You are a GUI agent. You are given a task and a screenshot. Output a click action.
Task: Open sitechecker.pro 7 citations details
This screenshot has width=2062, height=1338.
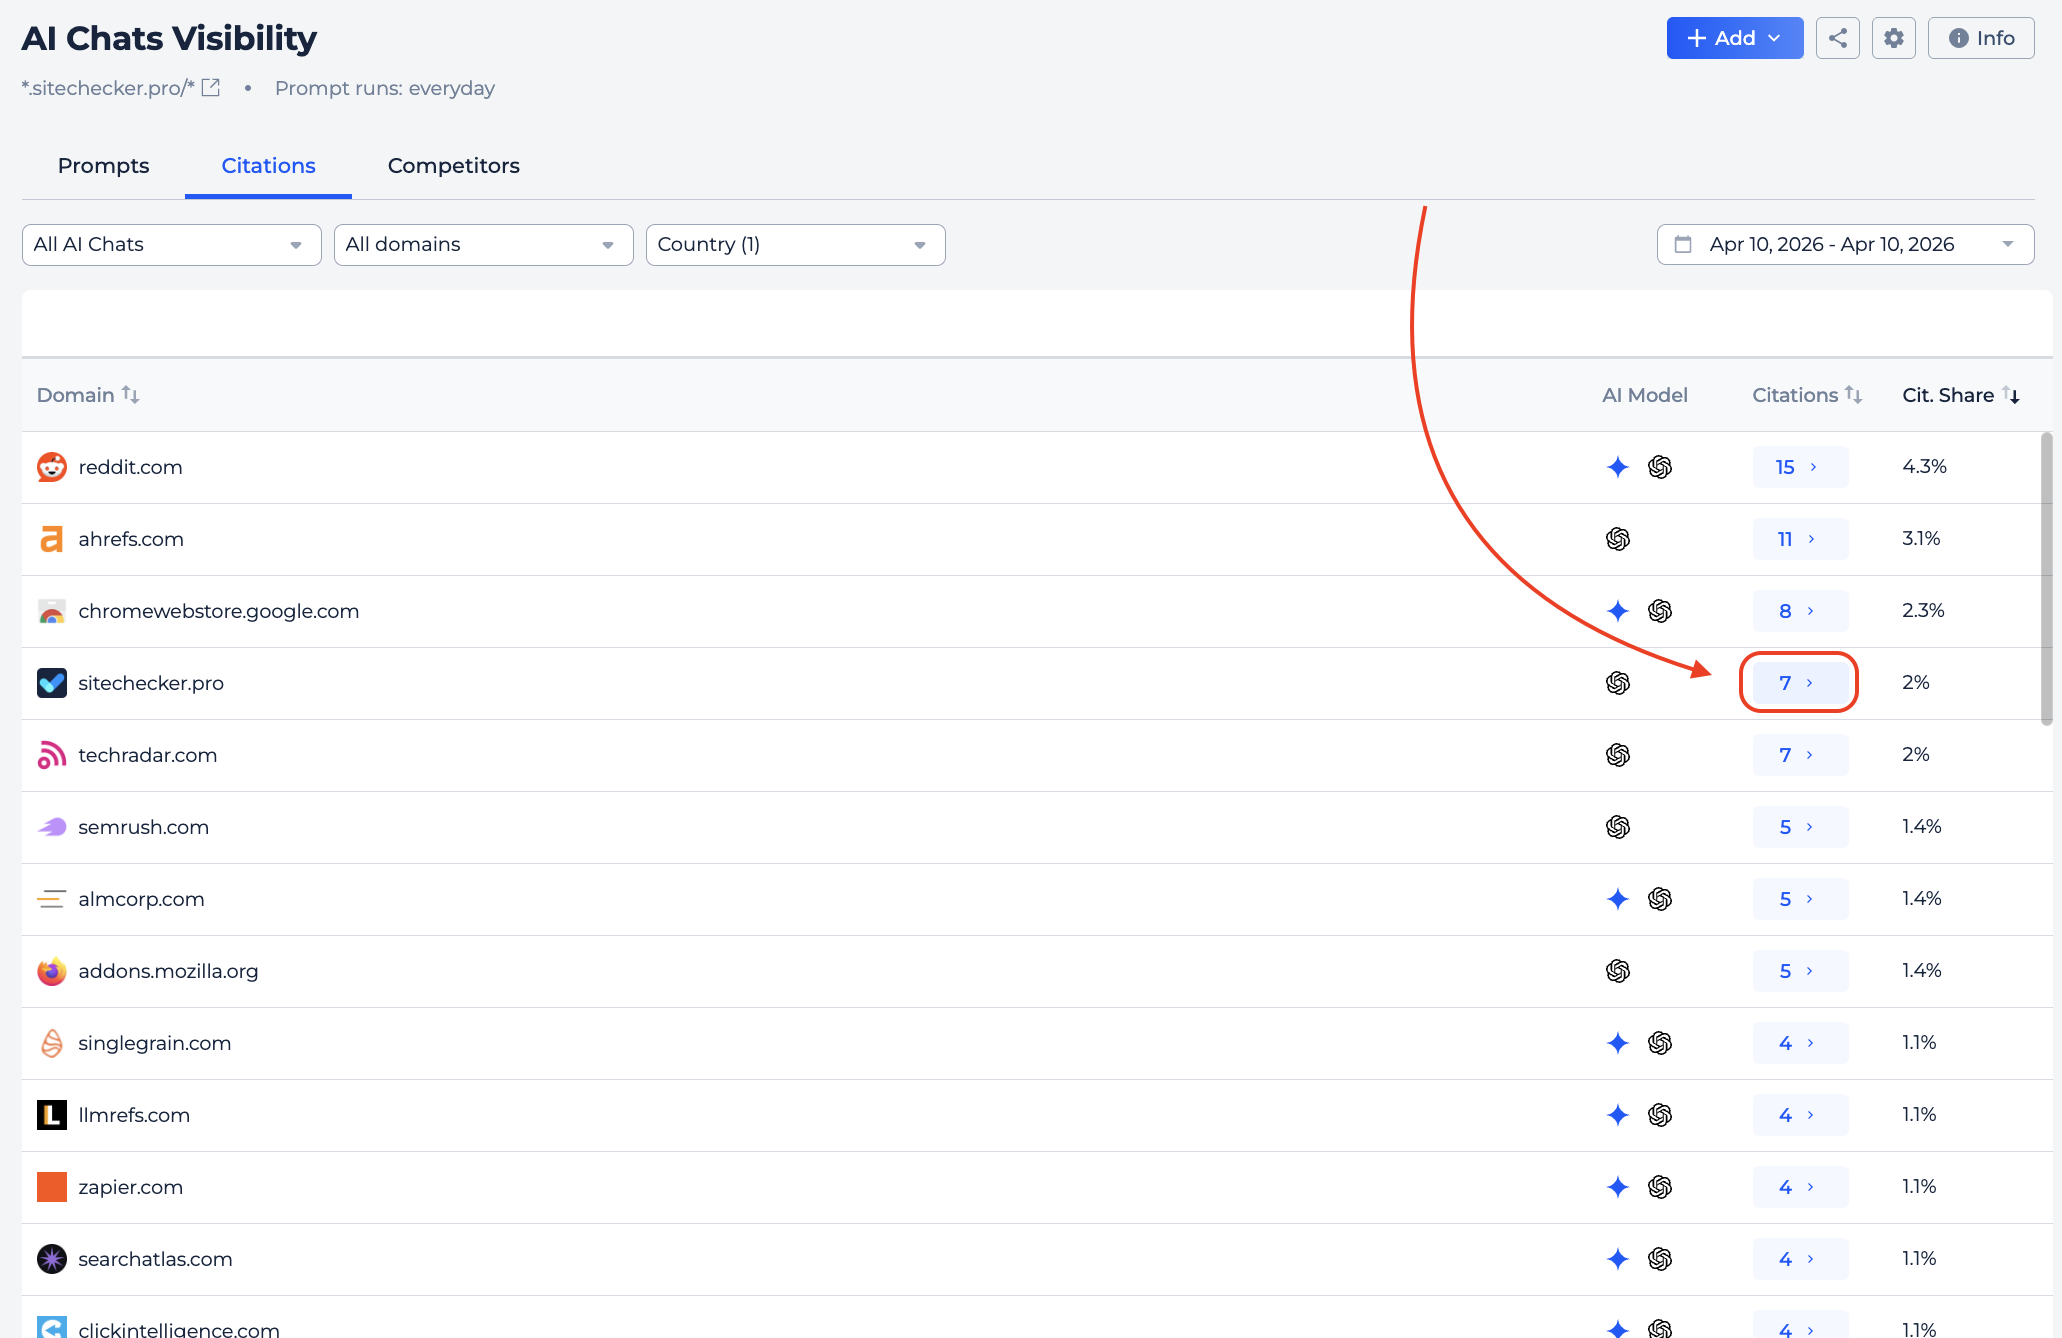[x=1798, y=683]
